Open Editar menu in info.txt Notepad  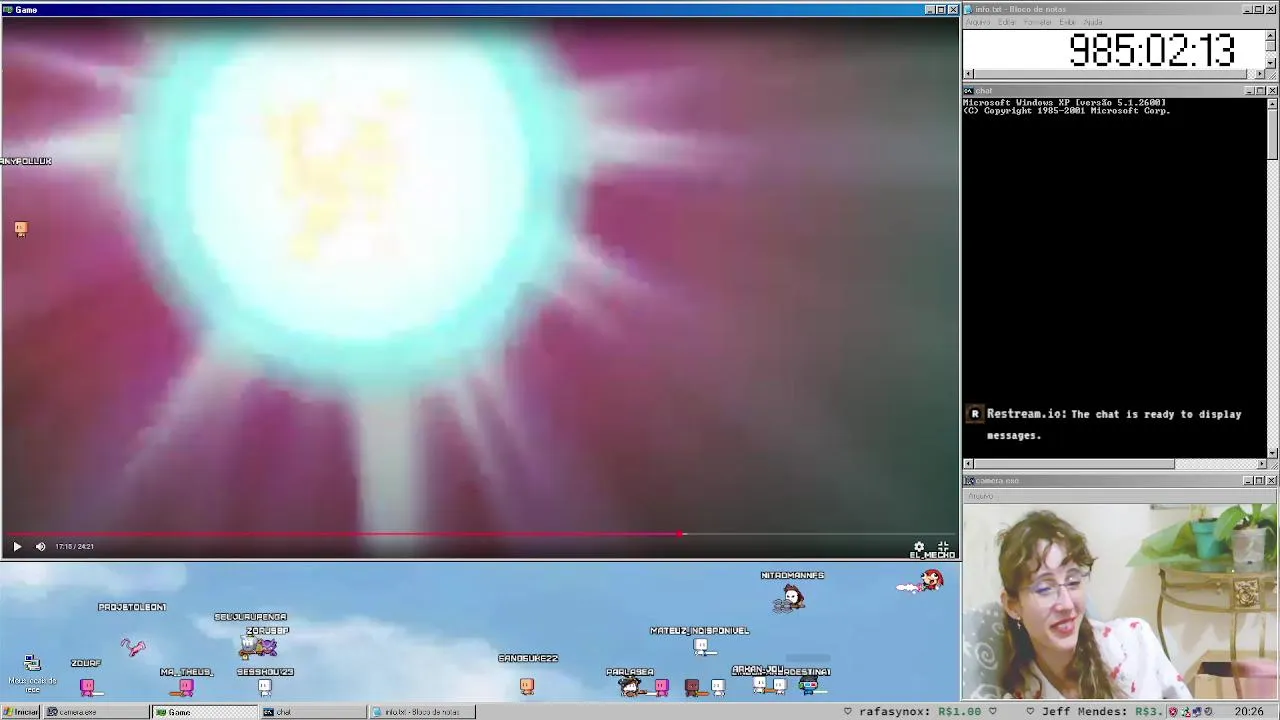pos(1007,22)
